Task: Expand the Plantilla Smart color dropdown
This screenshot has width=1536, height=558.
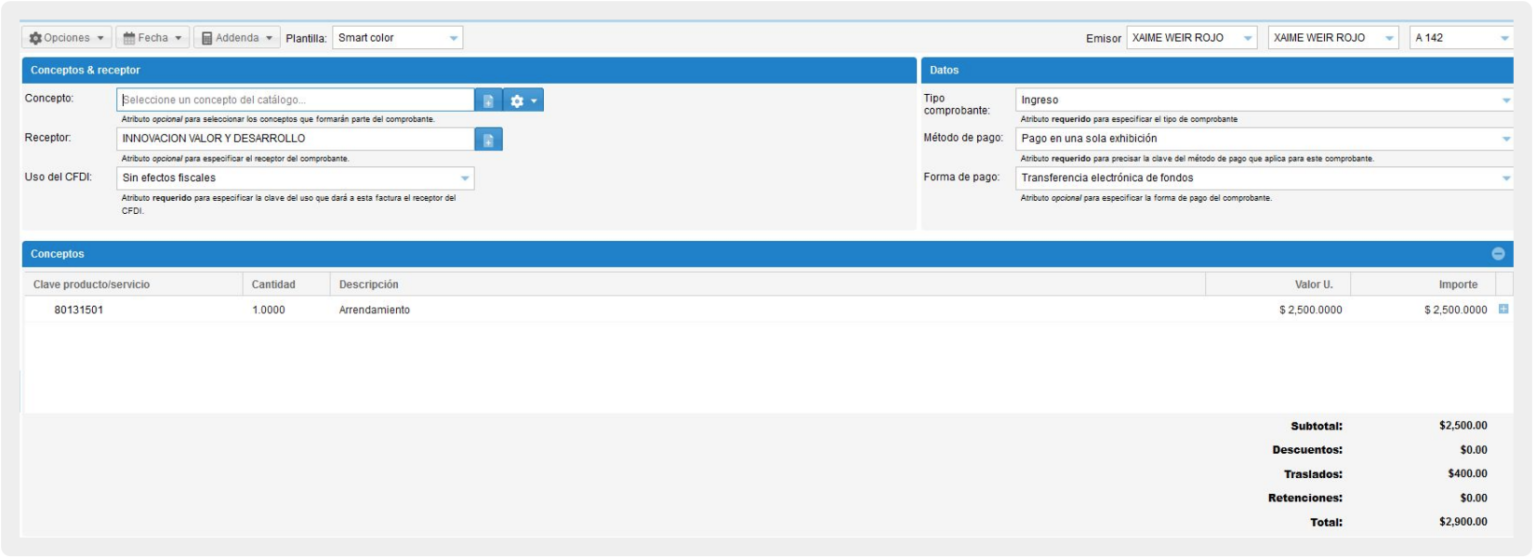Action: coord(397,38)
